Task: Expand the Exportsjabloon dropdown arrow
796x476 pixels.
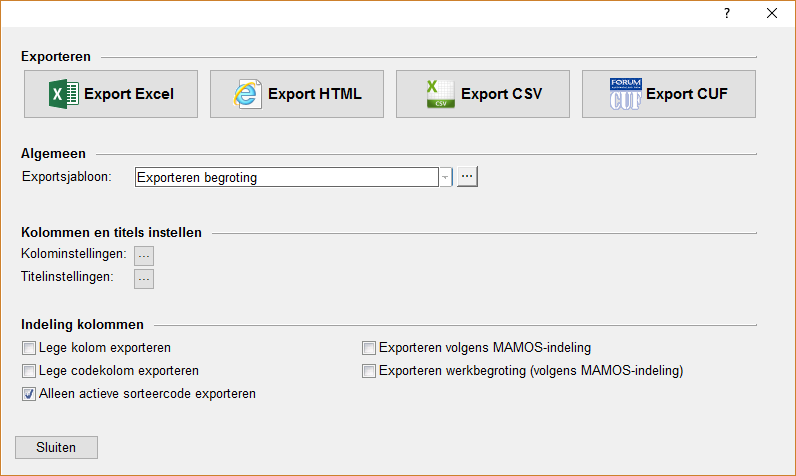Action: (445, 177)
